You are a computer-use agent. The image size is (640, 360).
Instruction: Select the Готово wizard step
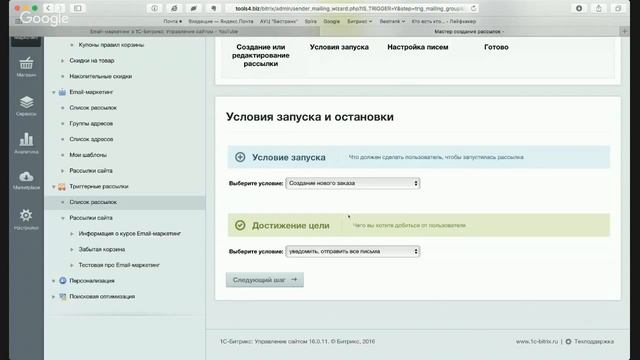[496, 47]
